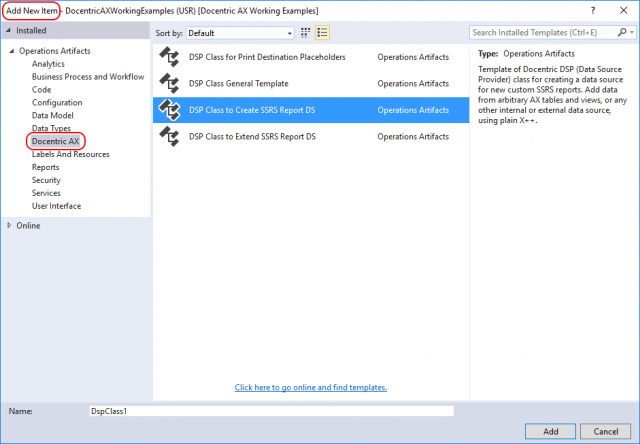Select Operations Artifacts tree label
This screenshot has height=444, width=640.
click(55, 51)
